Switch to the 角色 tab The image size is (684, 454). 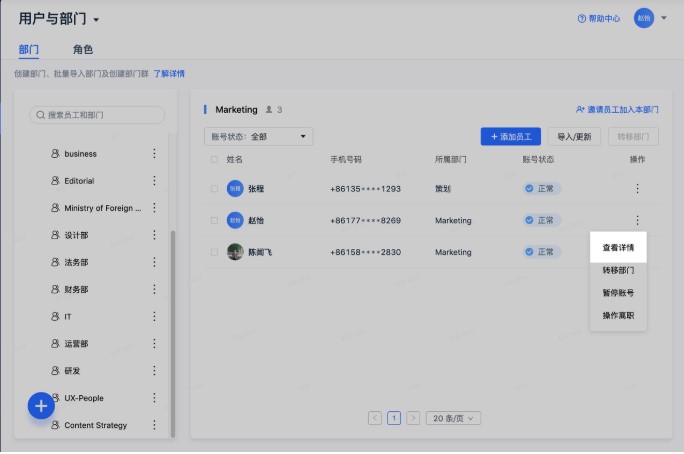coord(83,49)
